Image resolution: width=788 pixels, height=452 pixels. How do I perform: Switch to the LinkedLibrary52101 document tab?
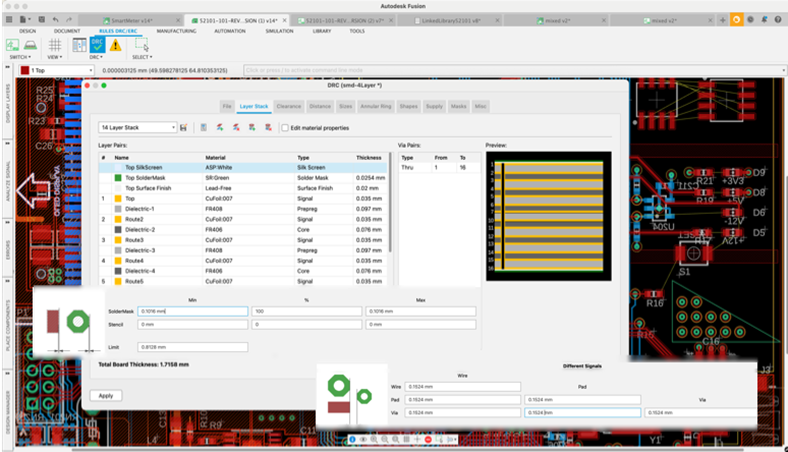[x=451, y=21]
